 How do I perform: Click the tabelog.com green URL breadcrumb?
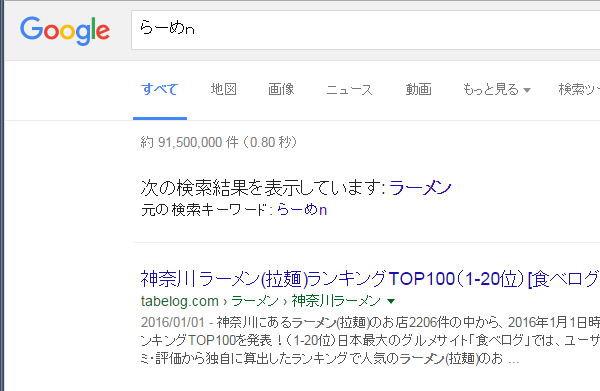click(261, 301)
